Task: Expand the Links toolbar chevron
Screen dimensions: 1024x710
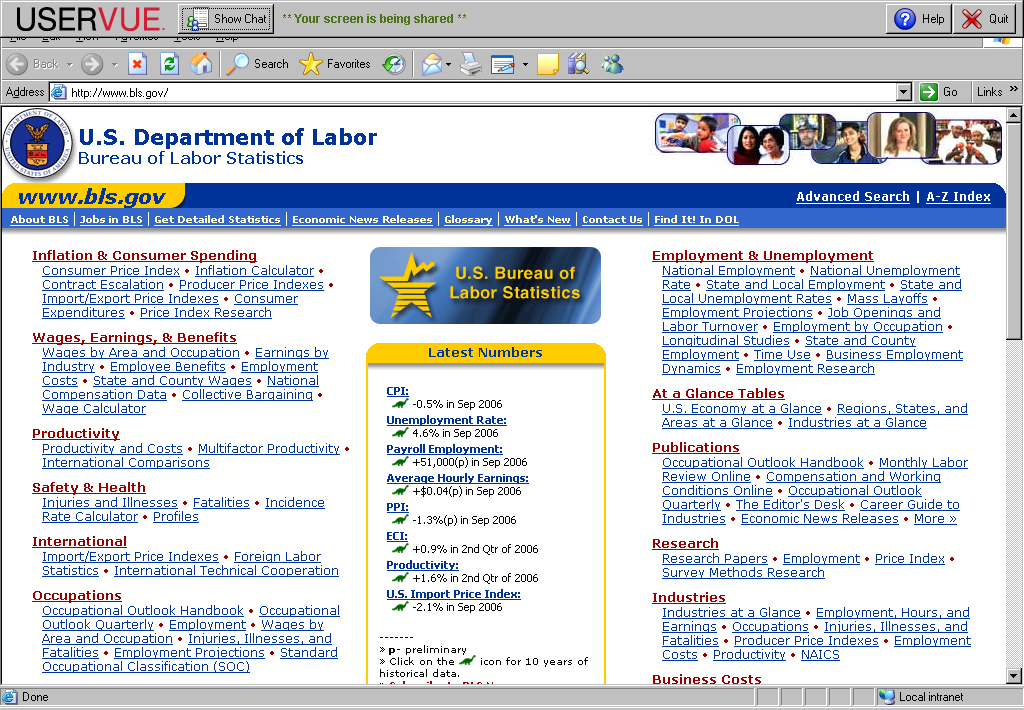Action: pyautogui.click(x=1014, y=89)
